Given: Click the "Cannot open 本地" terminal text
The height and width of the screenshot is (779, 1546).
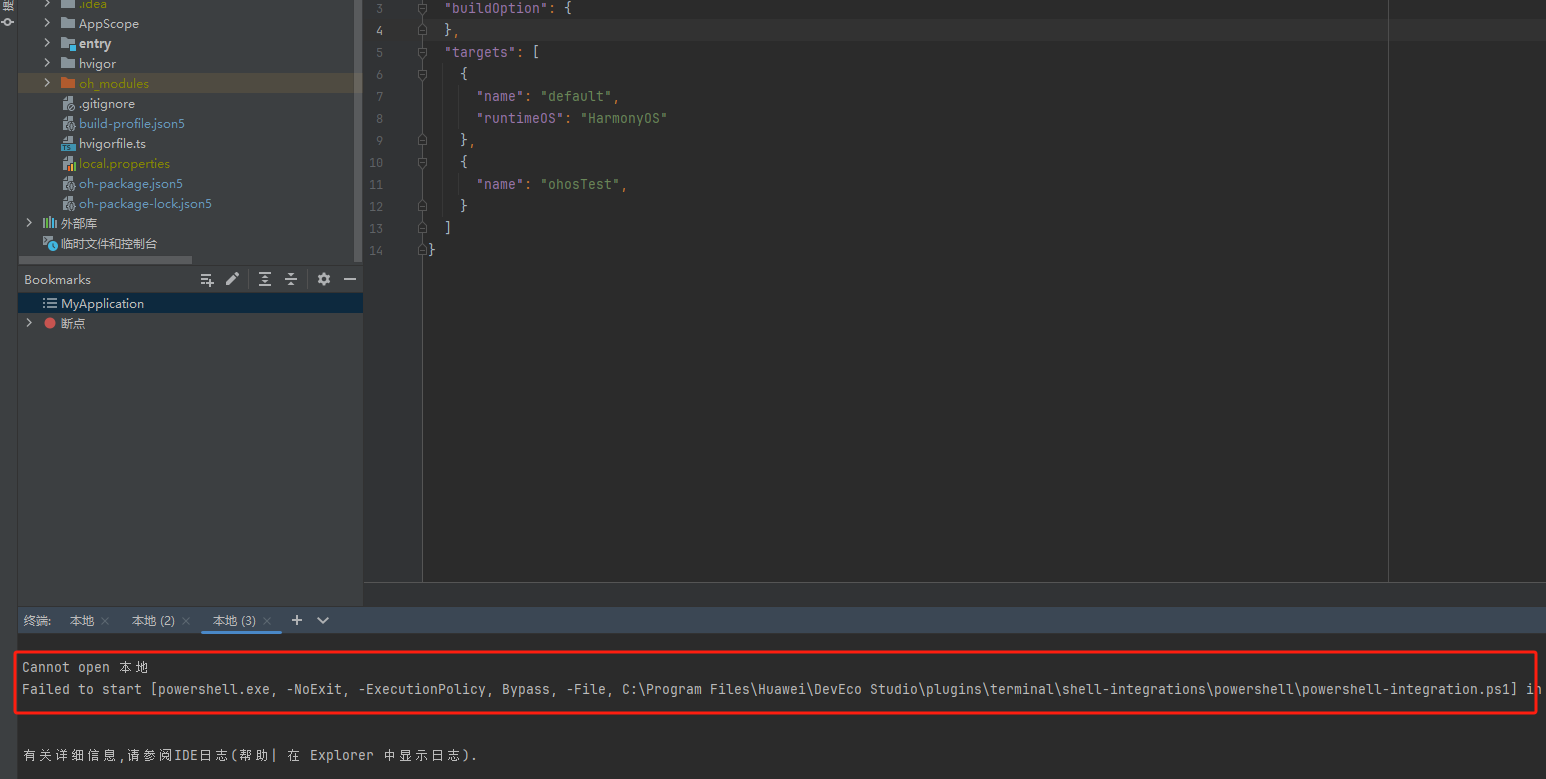Looking at the screenshot, I should 85,667.
